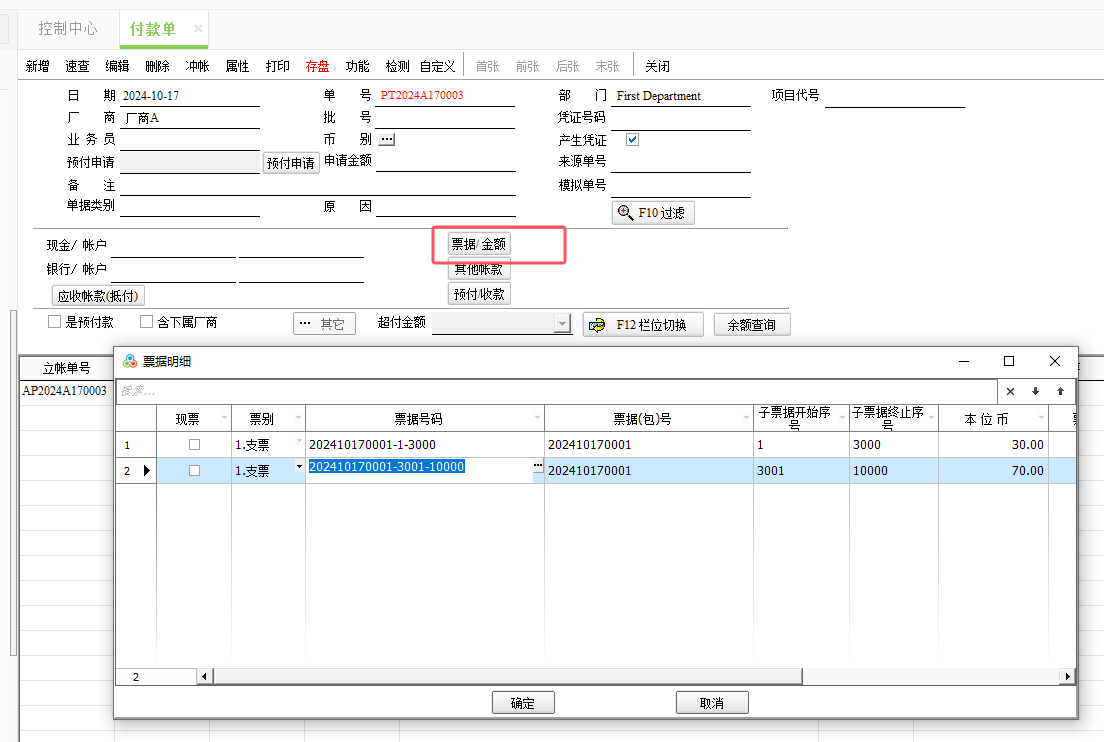Open 票据号码 column header filter arrow
Screen dimensions: 1104x742
point(537,418)
